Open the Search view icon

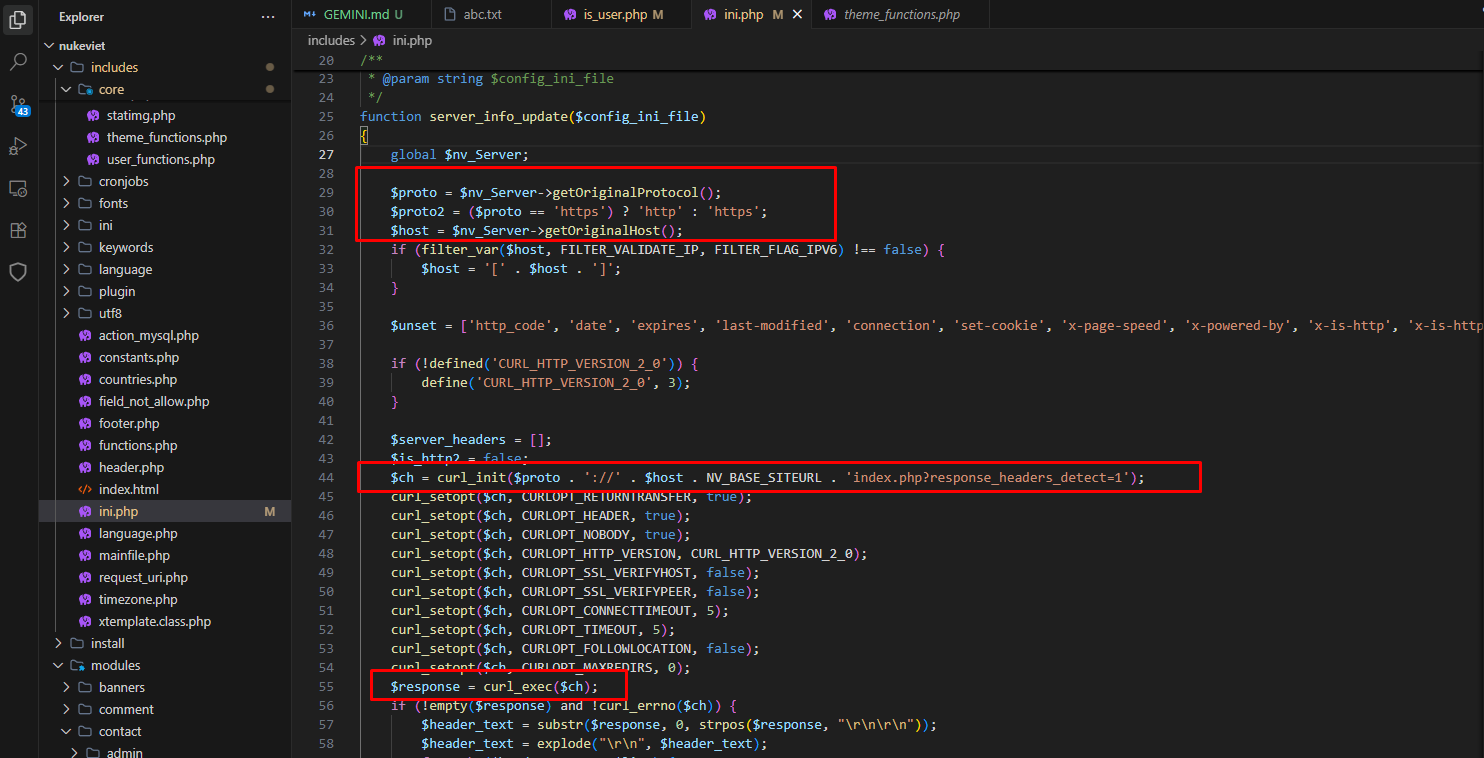18,62
